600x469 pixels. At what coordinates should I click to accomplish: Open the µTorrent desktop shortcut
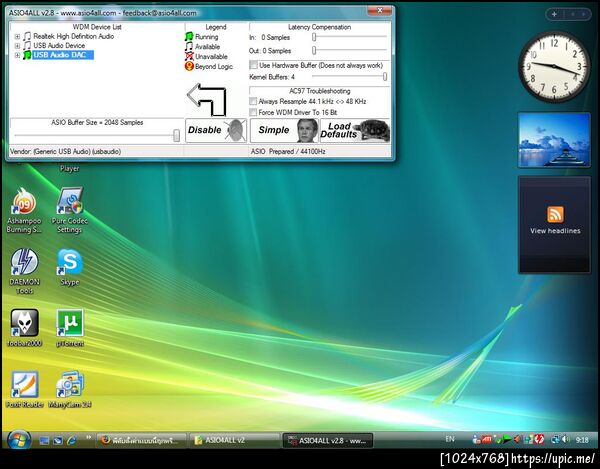(70, 328)
